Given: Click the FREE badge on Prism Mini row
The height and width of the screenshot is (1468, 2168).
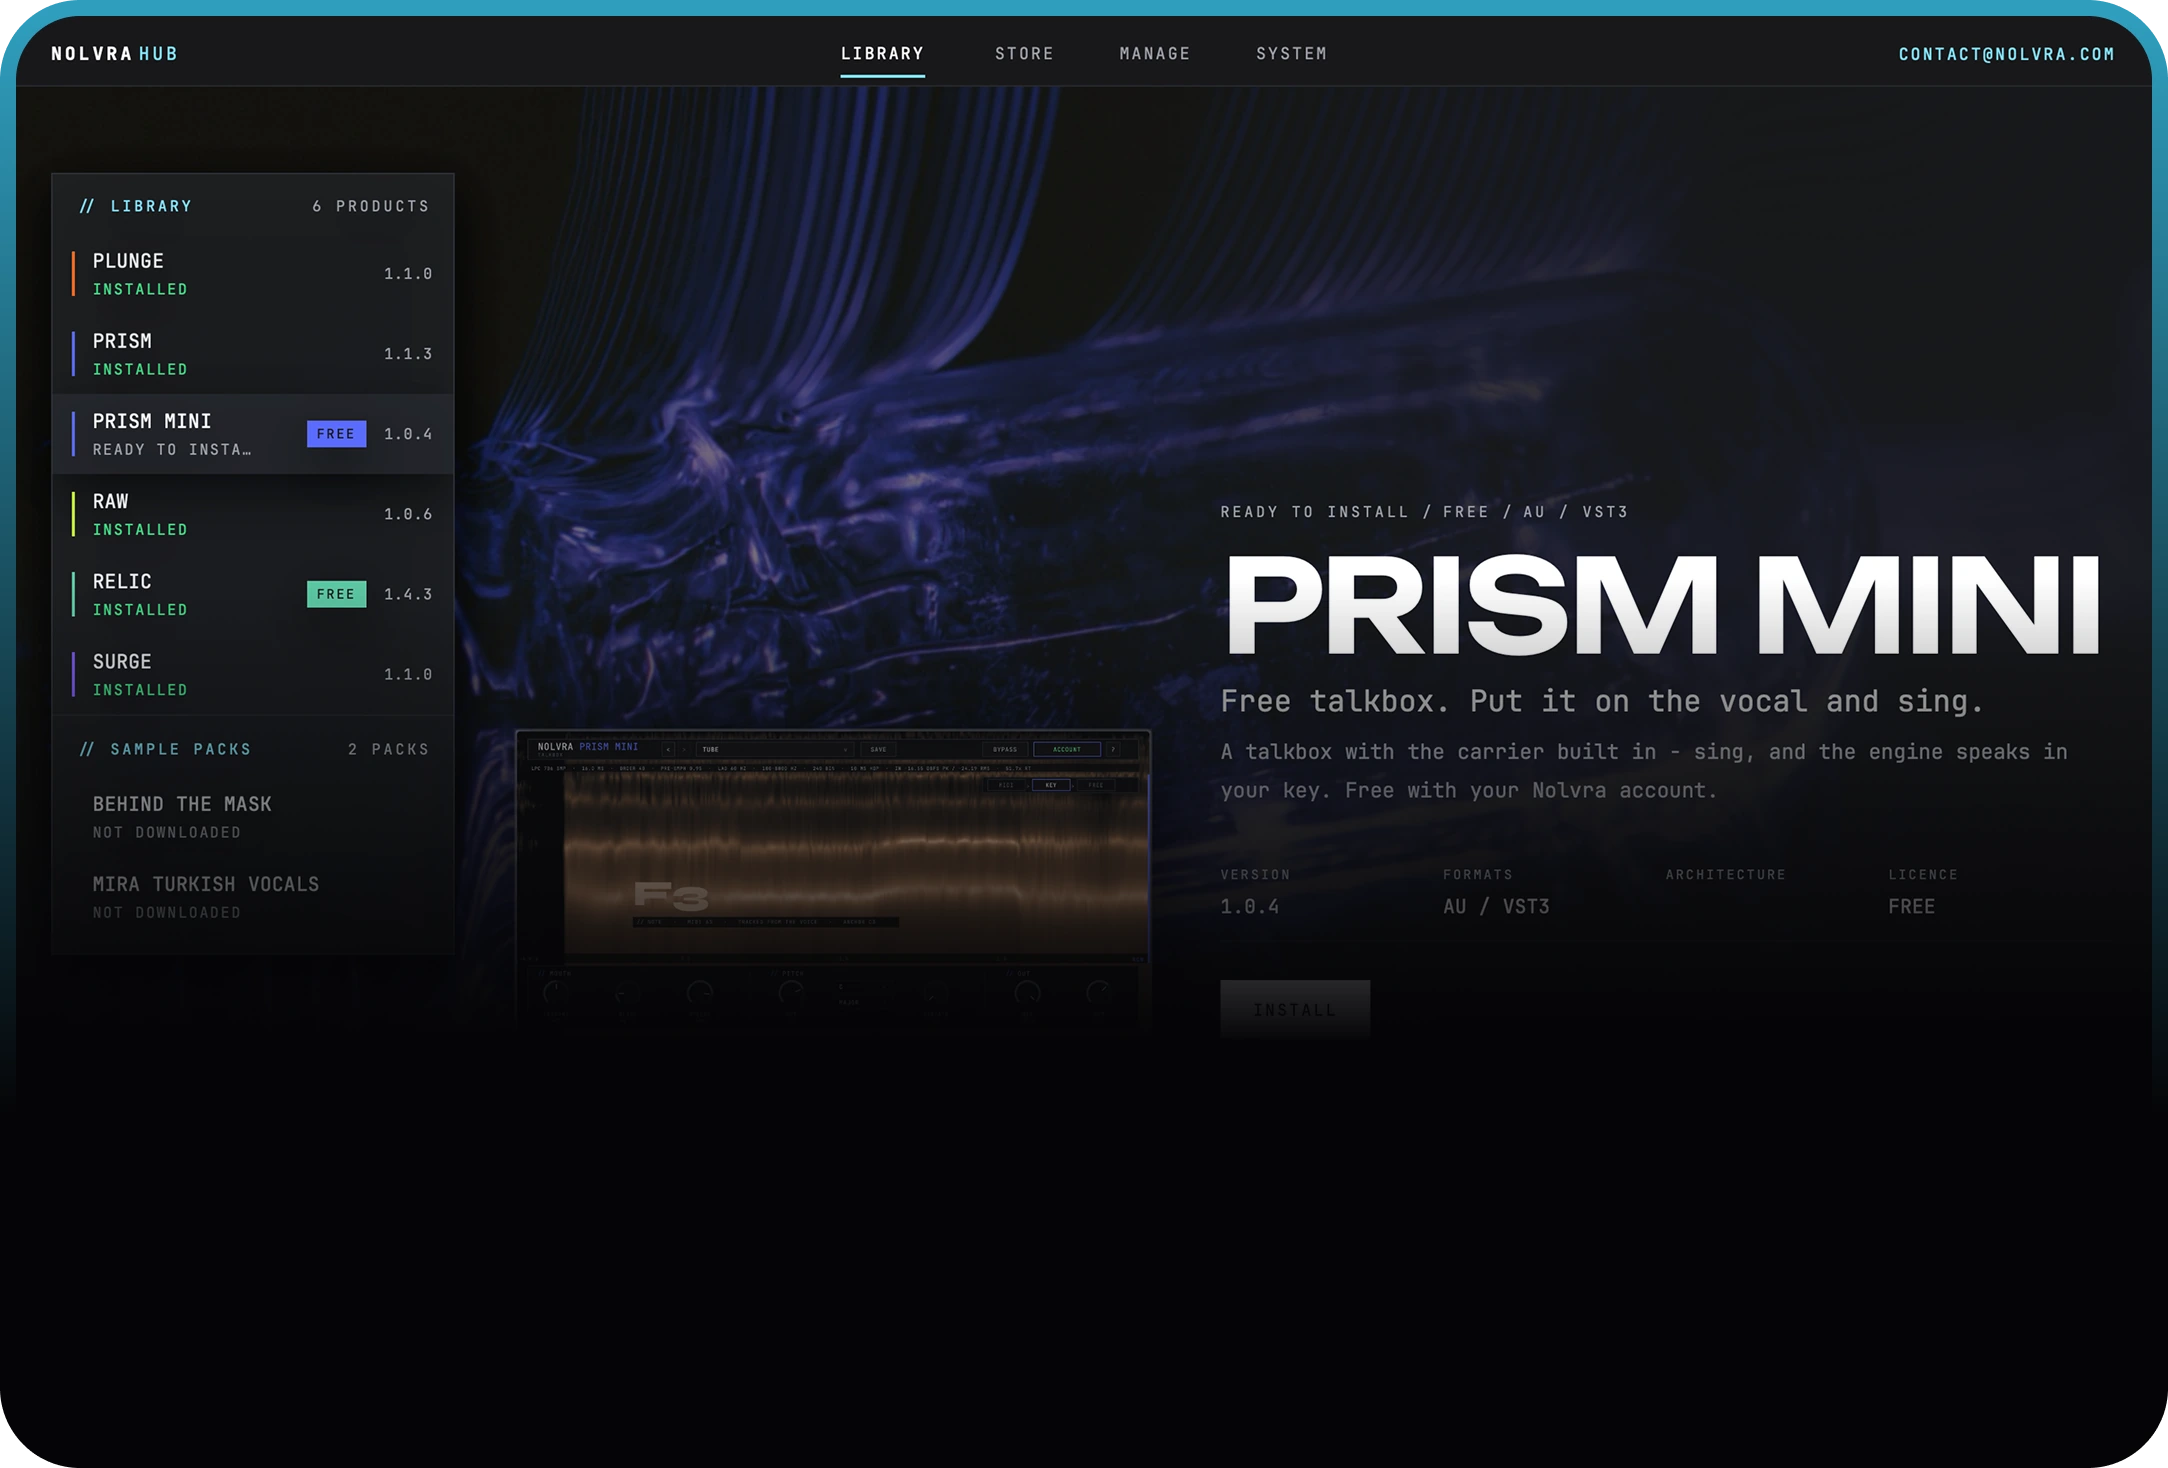Looking at the screenshot, I should tap(336, 434).
